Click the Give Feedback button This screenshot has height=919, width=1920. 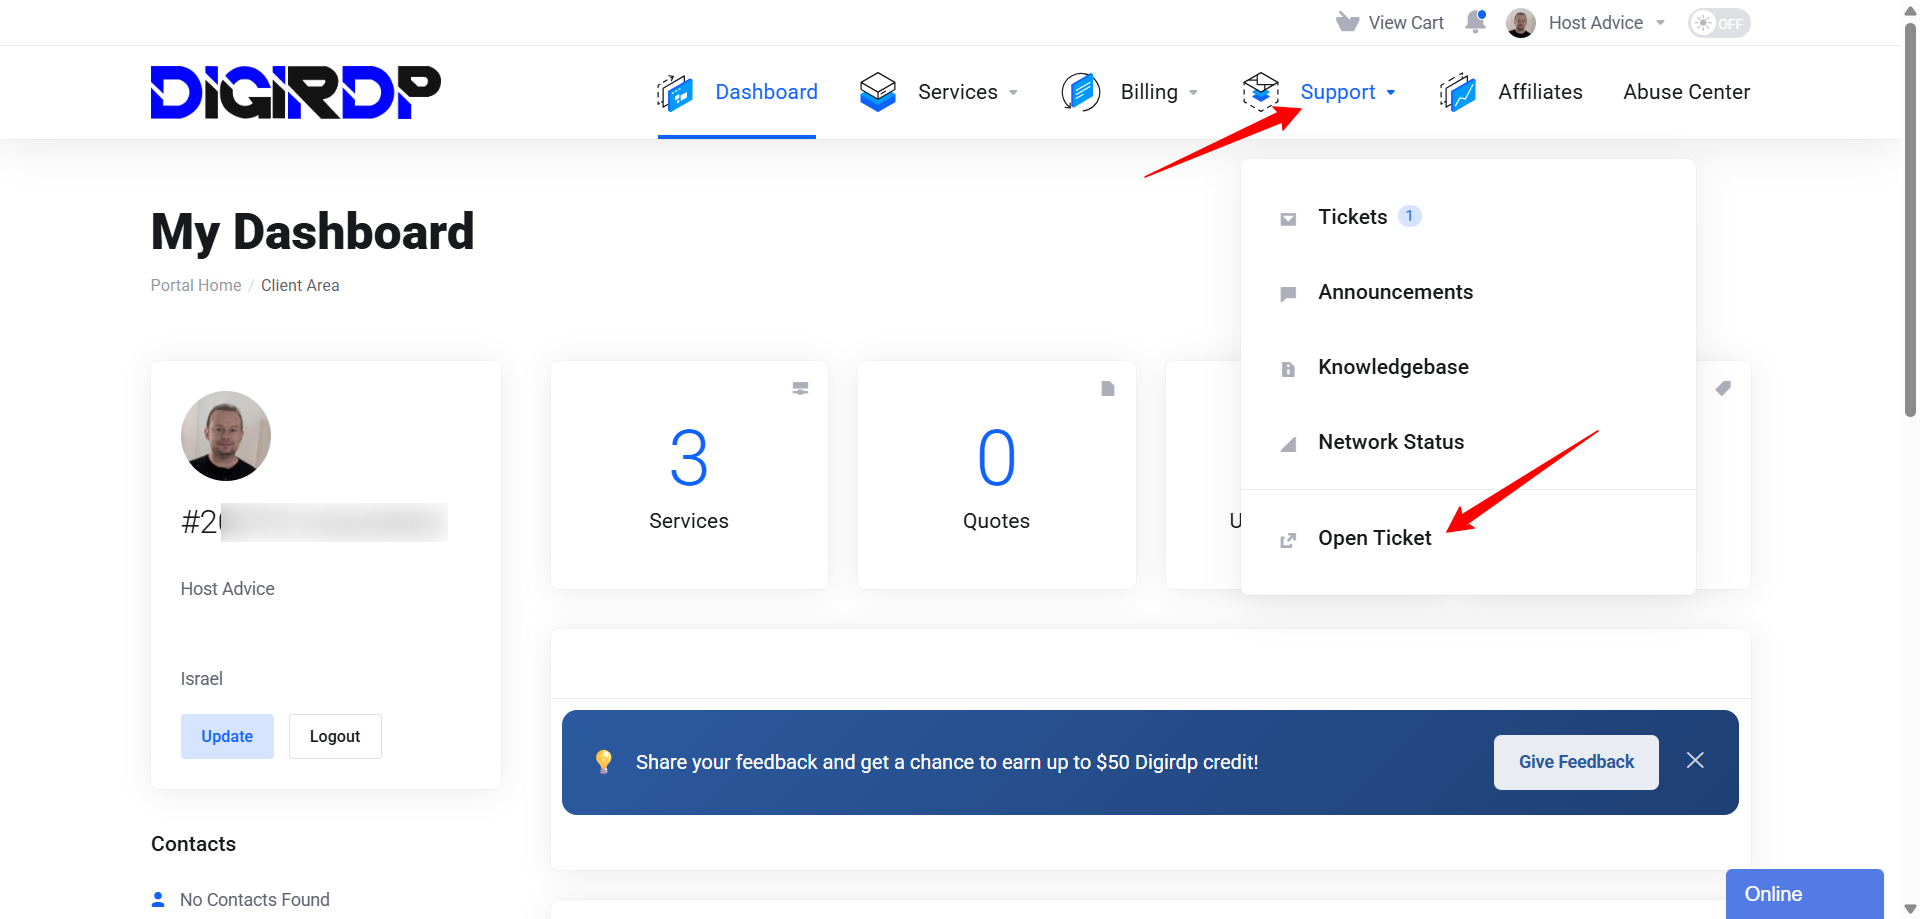point(1576,762)
